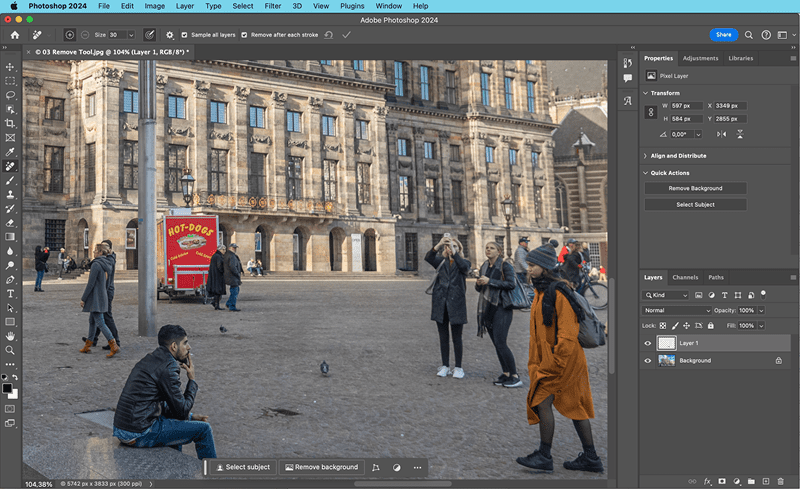
Task: Click Remove Background in Quick Actions
Action: coord(695,188)
